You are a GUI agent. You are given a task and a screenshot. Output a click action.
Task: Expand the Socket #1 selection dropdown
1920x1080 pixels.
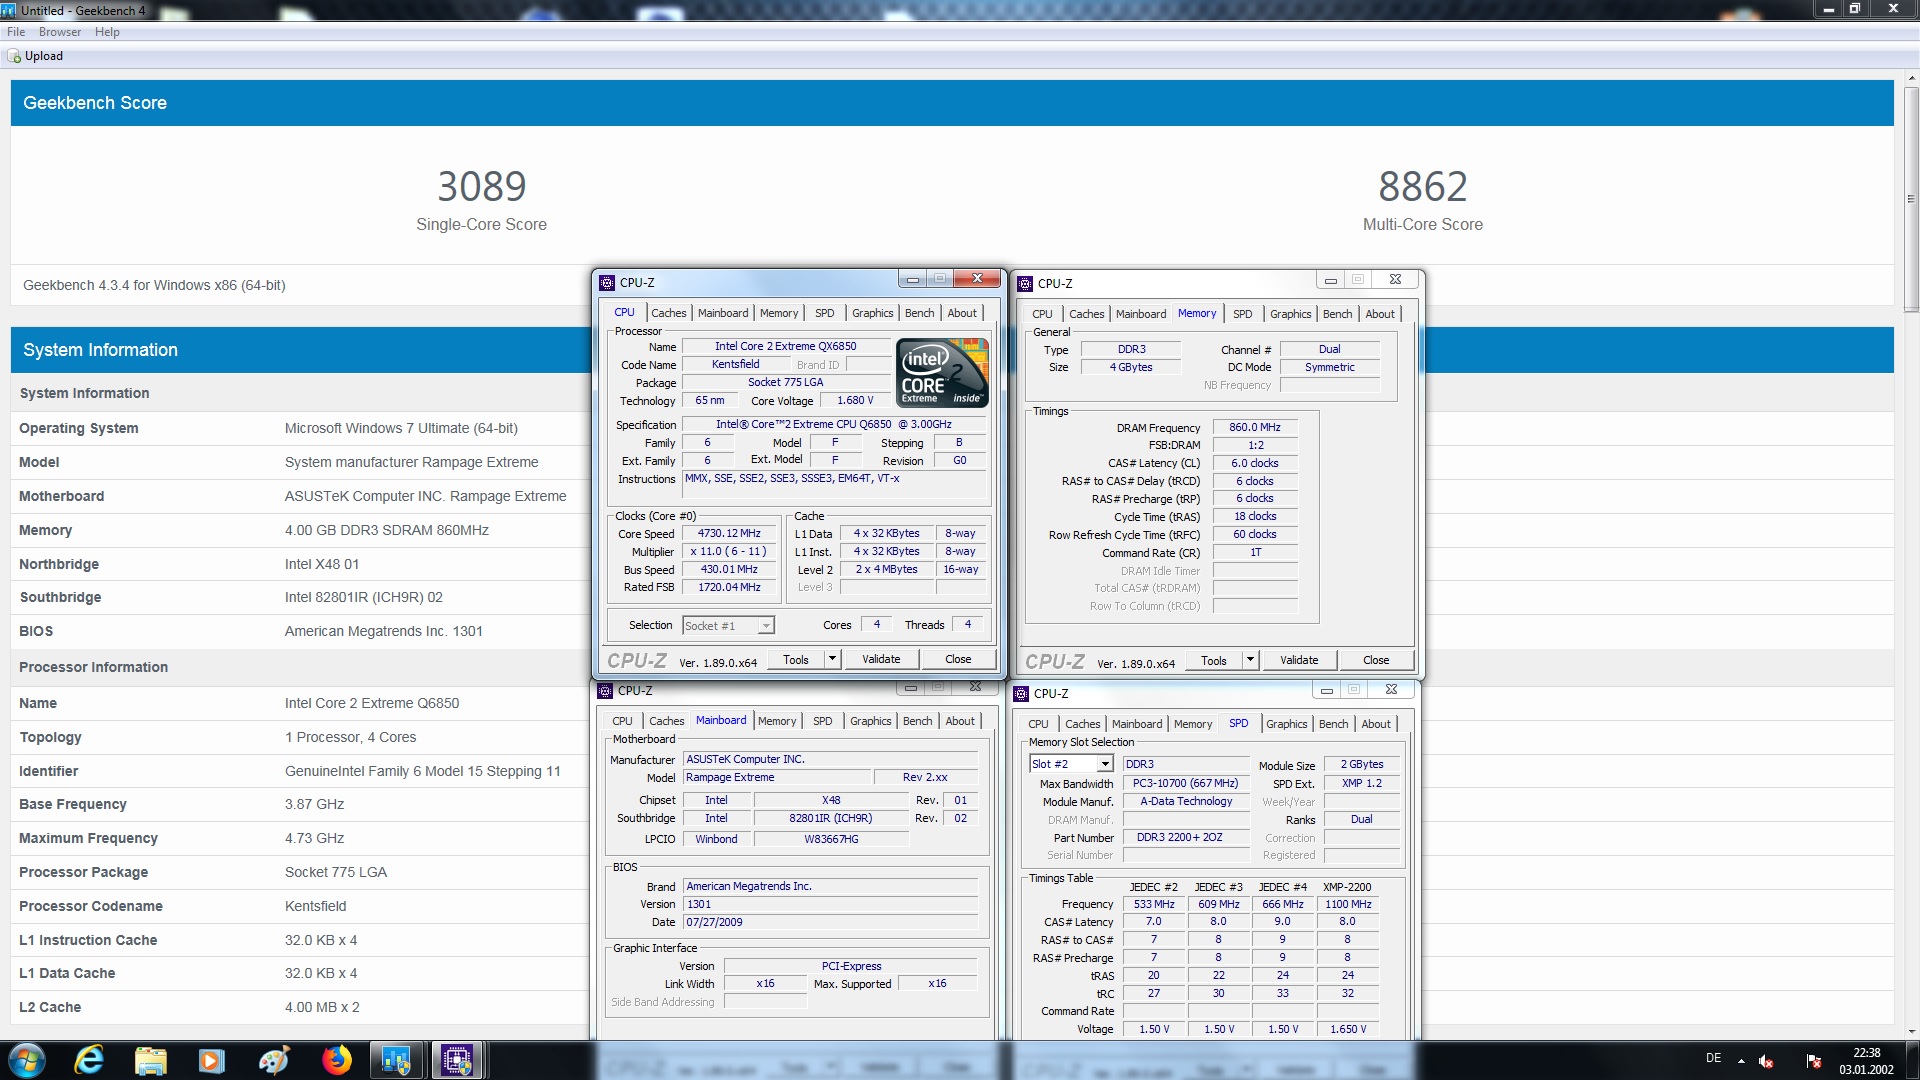coord(766,626)
